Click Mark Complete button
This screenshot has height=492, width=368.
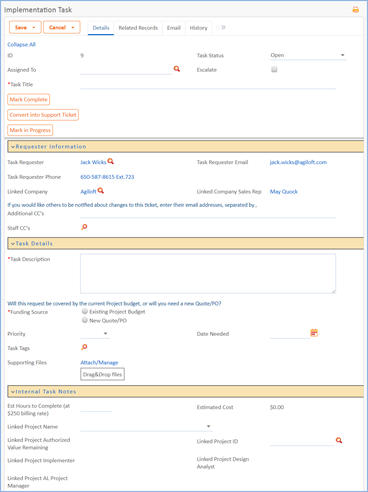pos(29,99)
